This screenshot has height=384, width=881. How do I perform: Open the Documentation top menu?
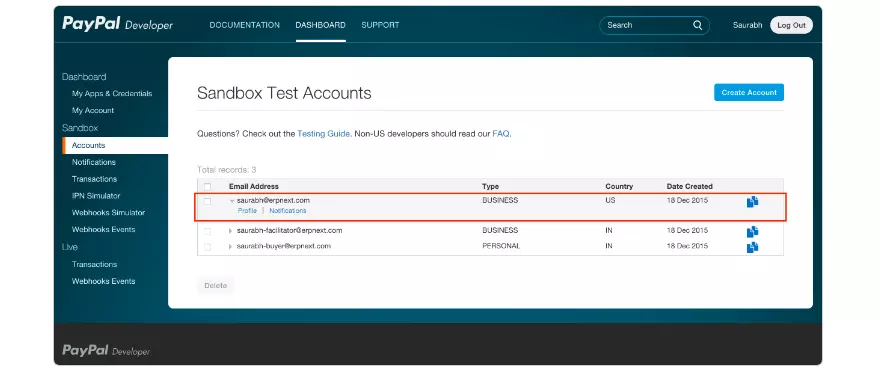coord(244,25)
